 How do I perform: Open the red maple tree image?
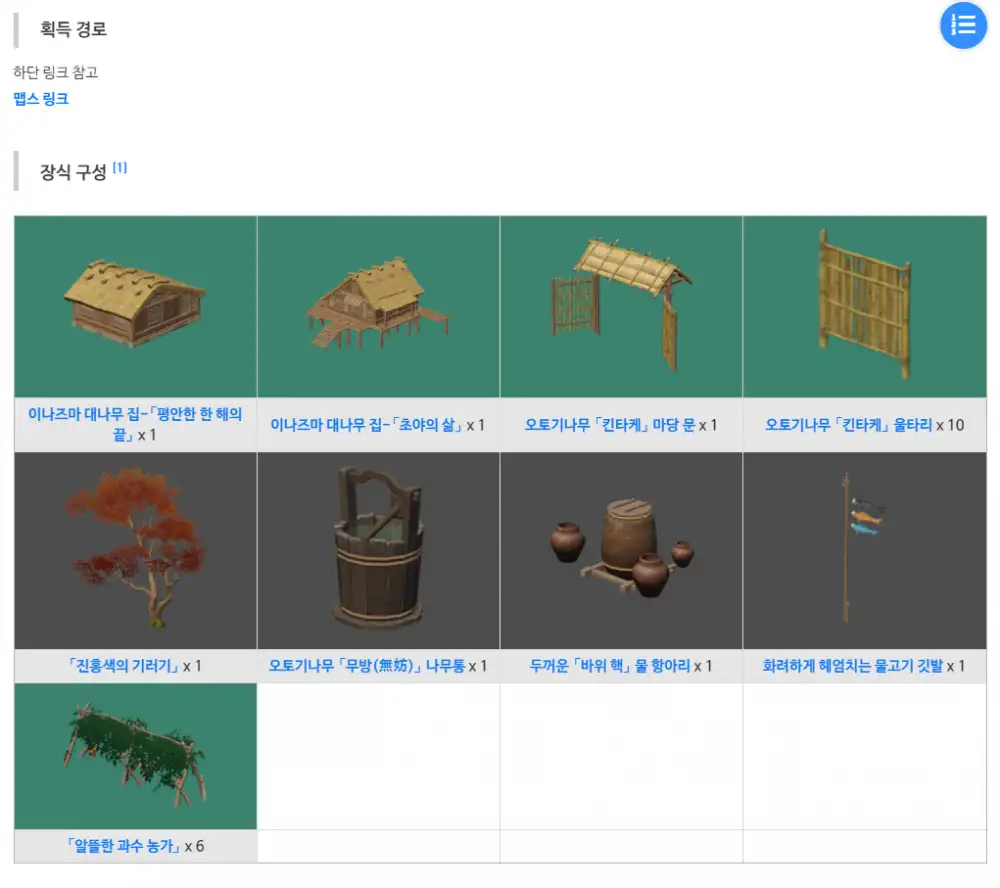tap(135, 549)
